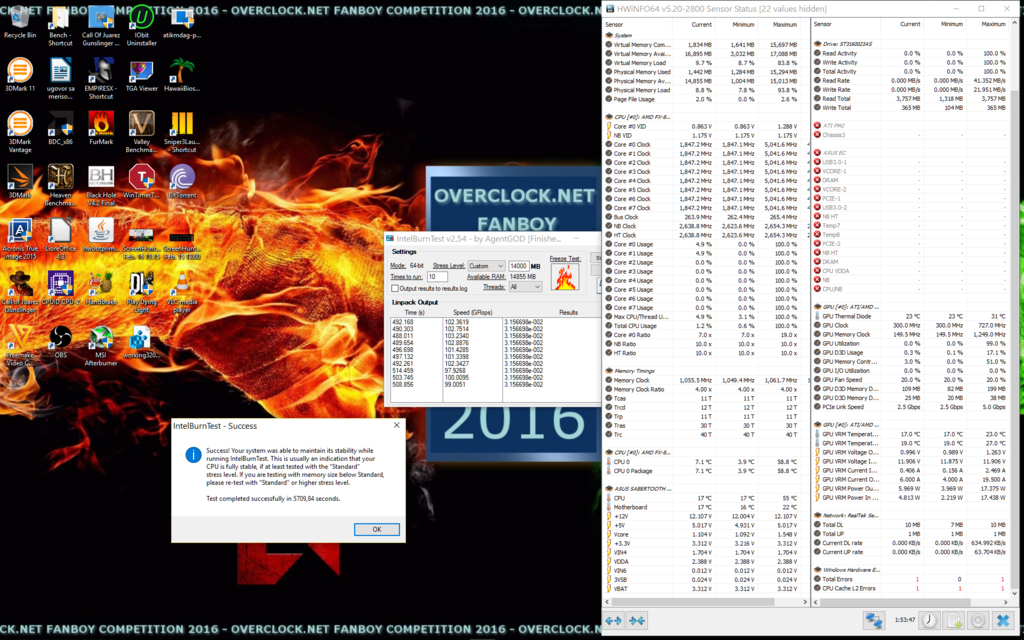The image size is (1024, 640).
Task: Close the sensors window with blue X button
Action: (x=1002, y=620)
